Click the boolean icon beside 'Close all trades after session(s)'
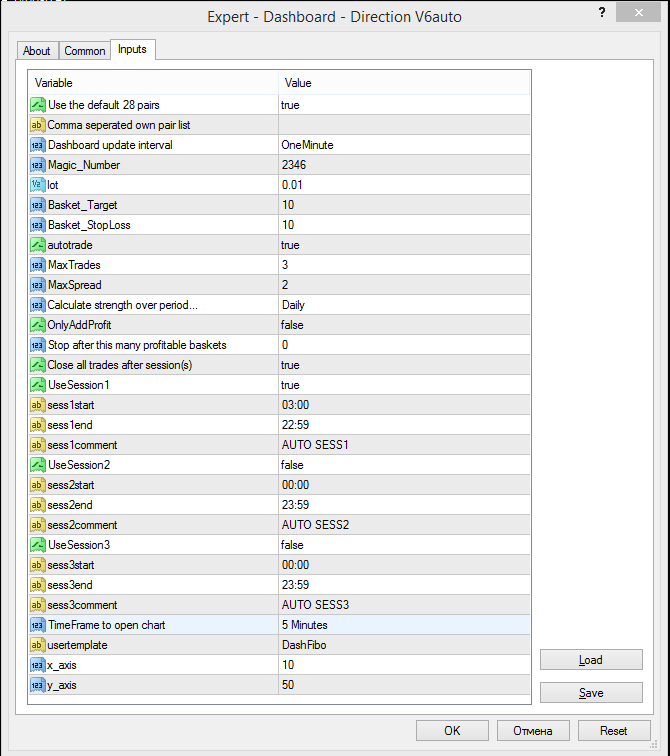The image size is (670, 756). (37, 365)
